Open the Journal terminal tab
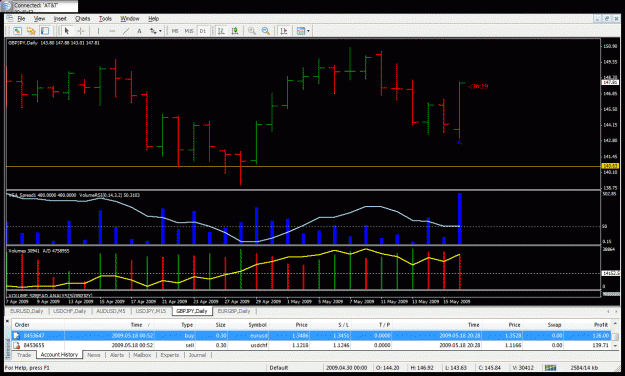625x376 pixels. point(197,355)
